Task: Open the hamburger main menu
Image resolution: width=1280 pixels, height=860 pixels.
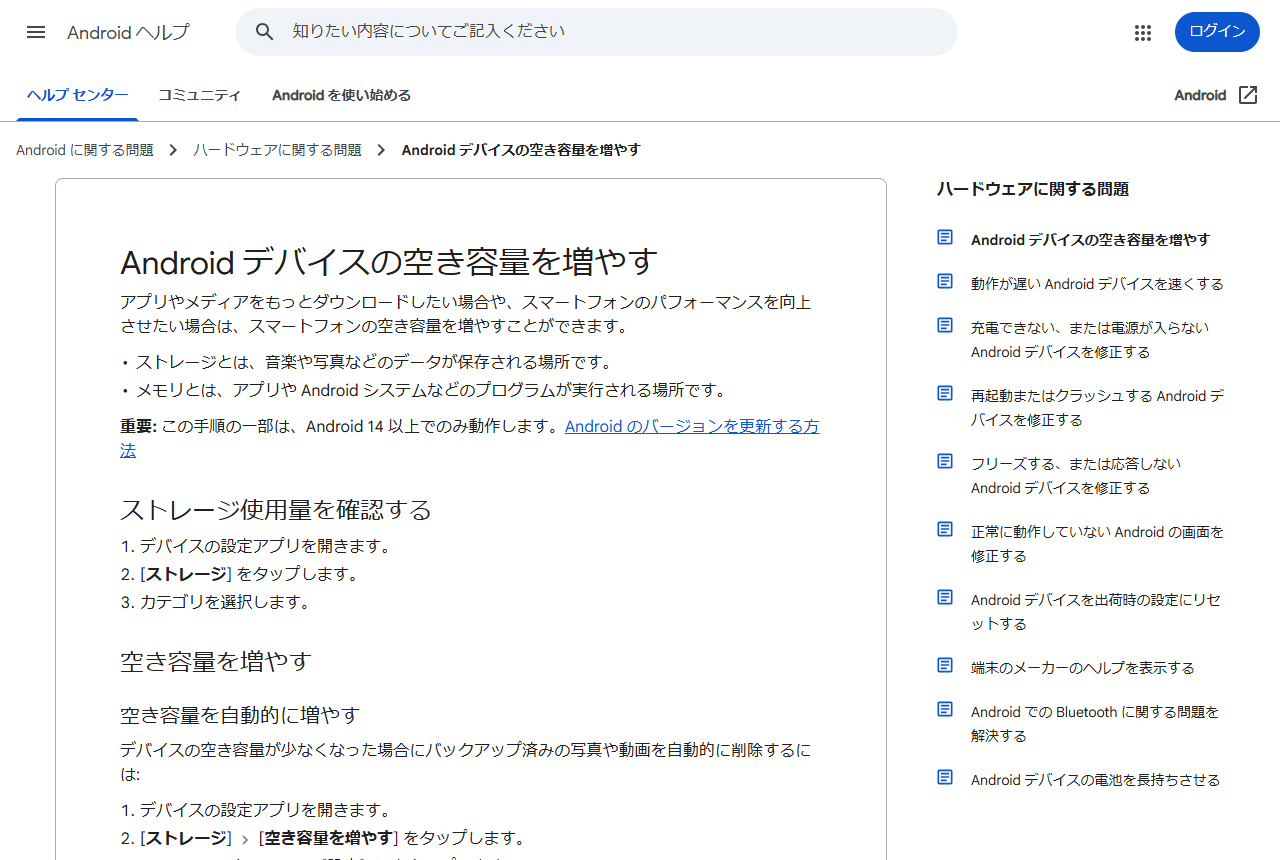Action: [x=36, y=32]
